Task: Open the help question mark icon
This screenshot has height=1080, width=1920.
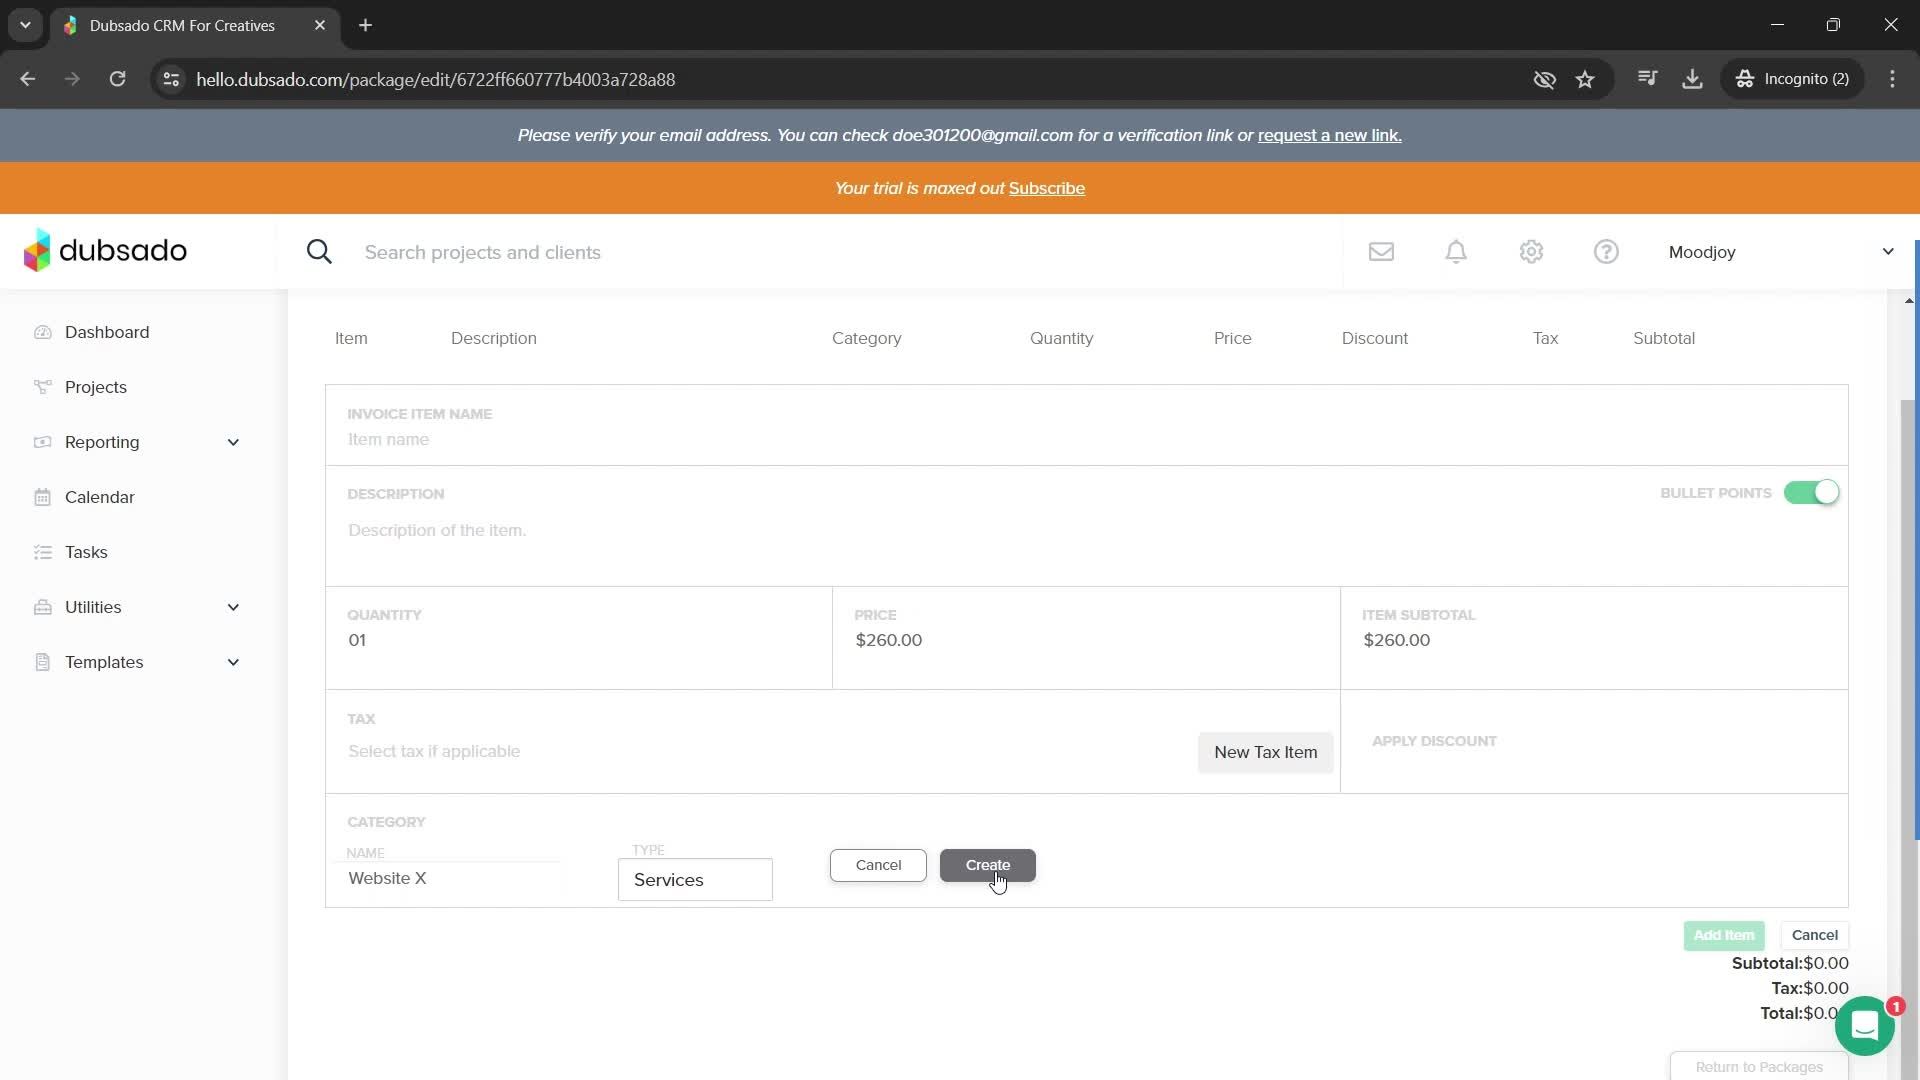Action: coord(1606,252)
